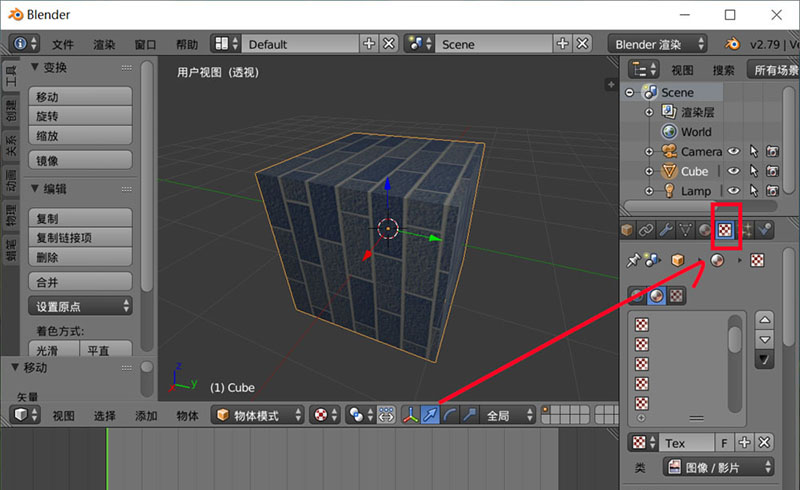Move texture slot up
800x490 pixels.
coord(764,320)
